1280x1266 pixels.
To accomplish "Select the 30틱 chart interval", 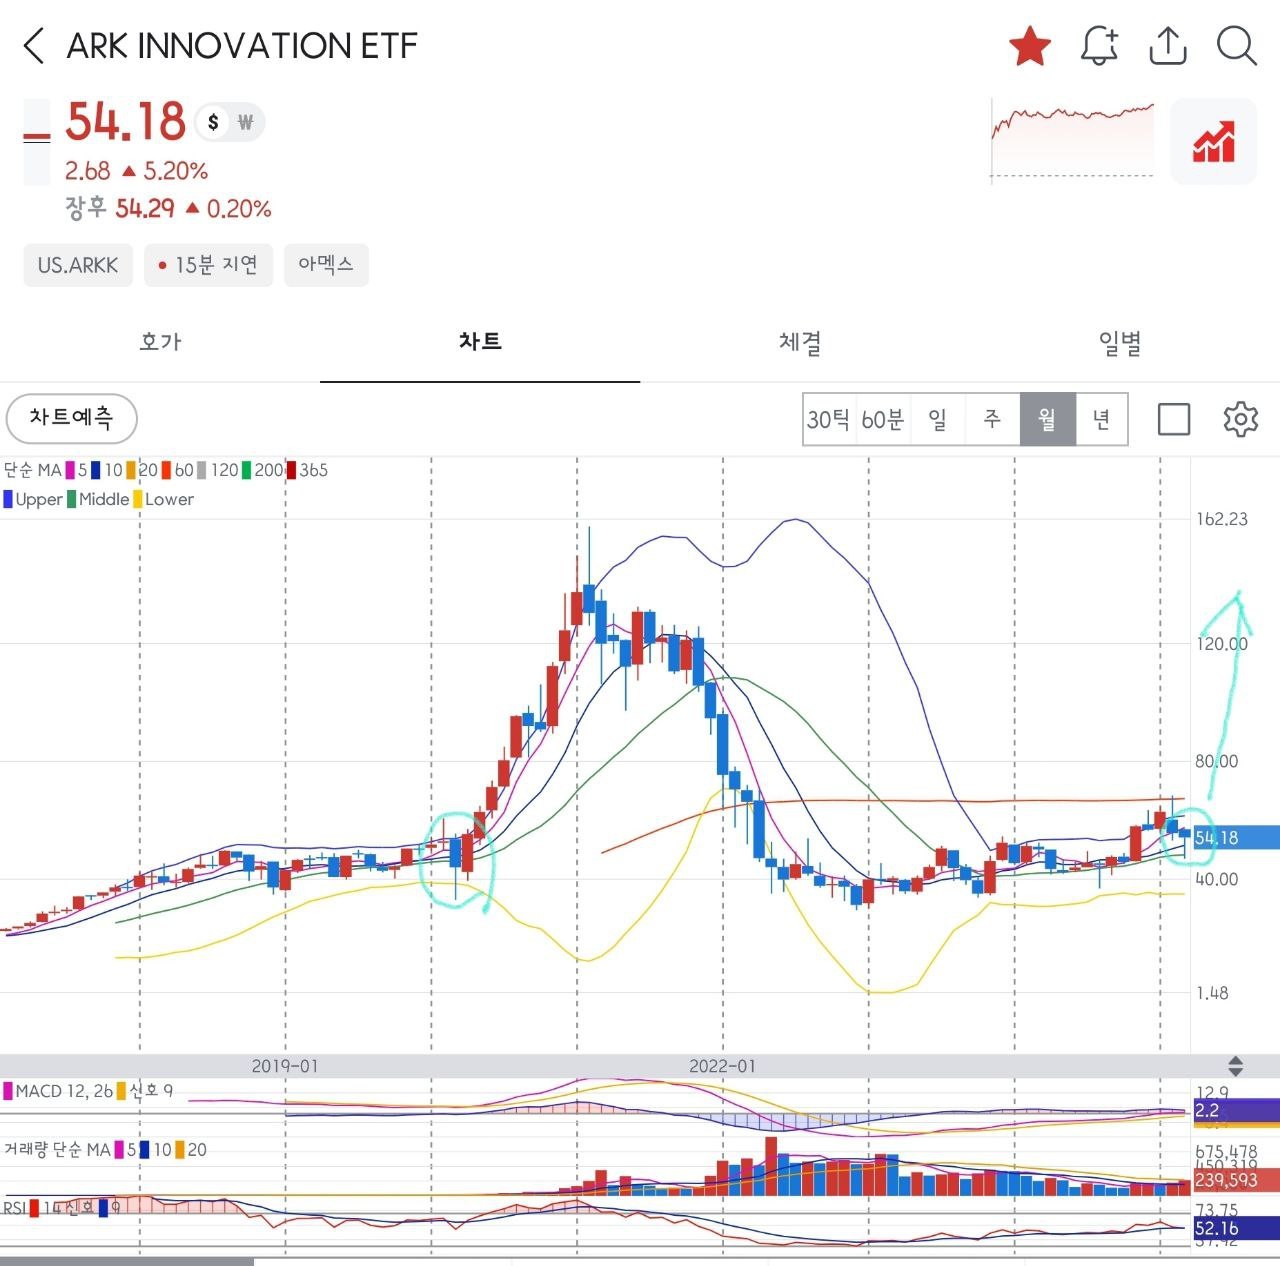I will pyautogui.click(x=829, y=419).
